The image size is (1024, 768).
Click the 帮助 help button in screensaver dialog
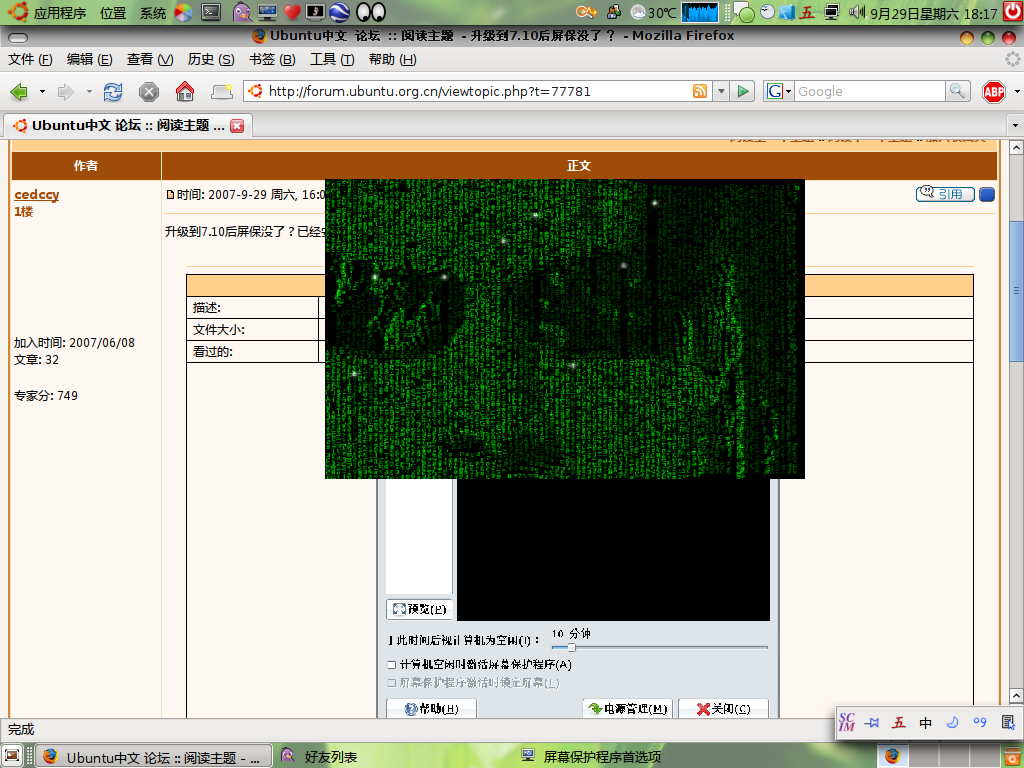pyautogui.click(x=431, y=709)
